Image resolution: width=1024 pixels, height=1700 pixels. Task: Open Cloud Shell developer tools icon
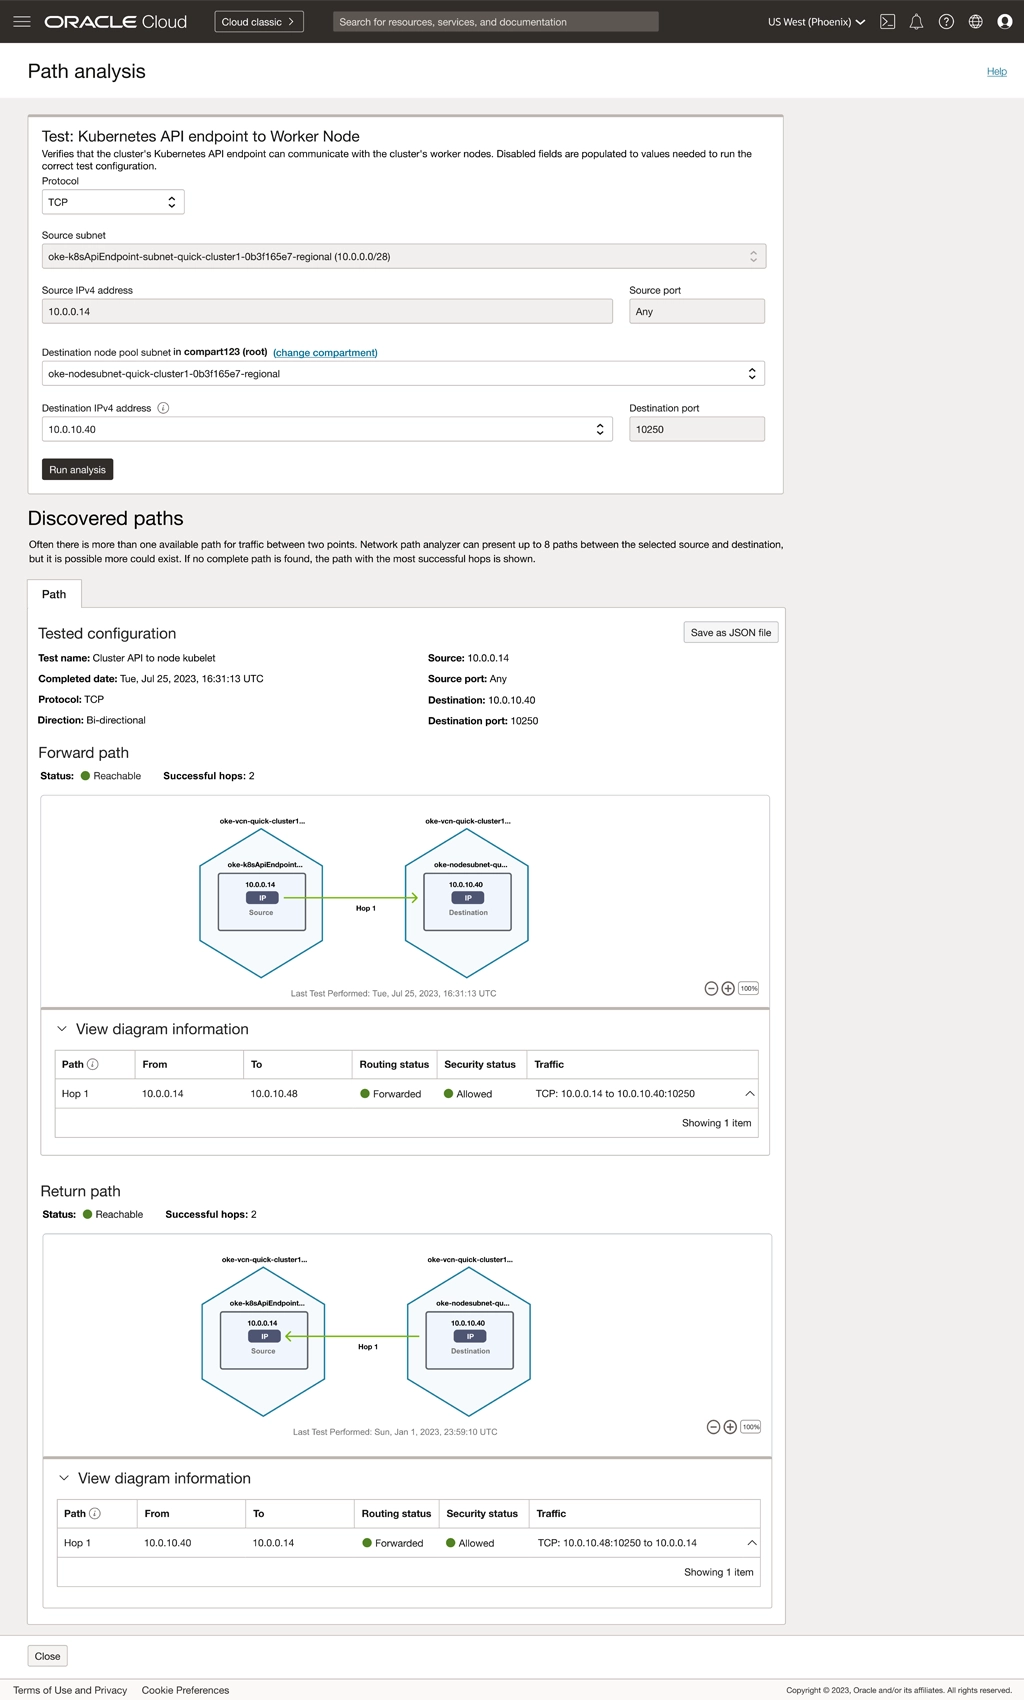[887, 21]
